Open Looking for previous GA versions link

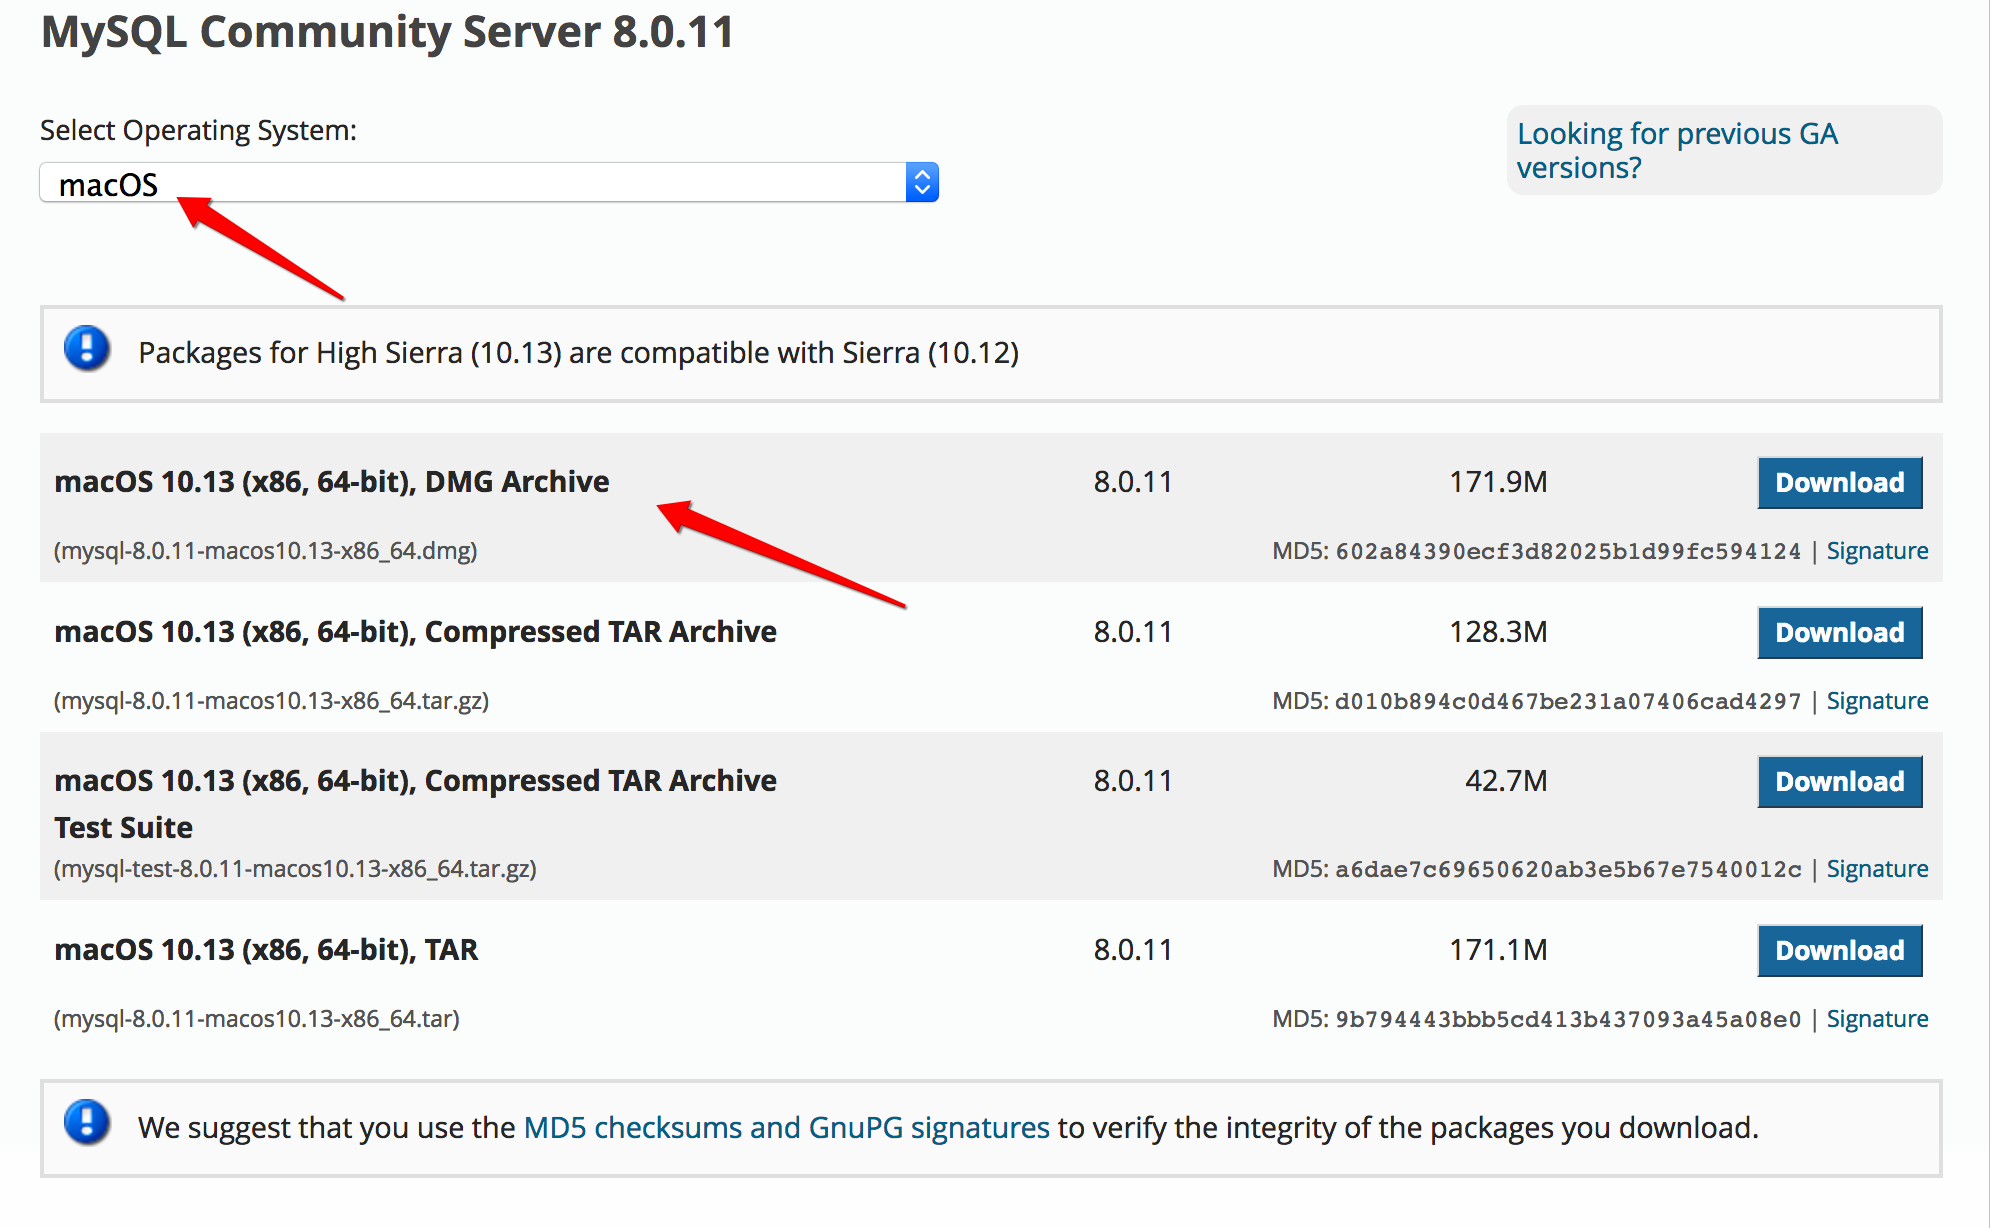pos(1677,151)
